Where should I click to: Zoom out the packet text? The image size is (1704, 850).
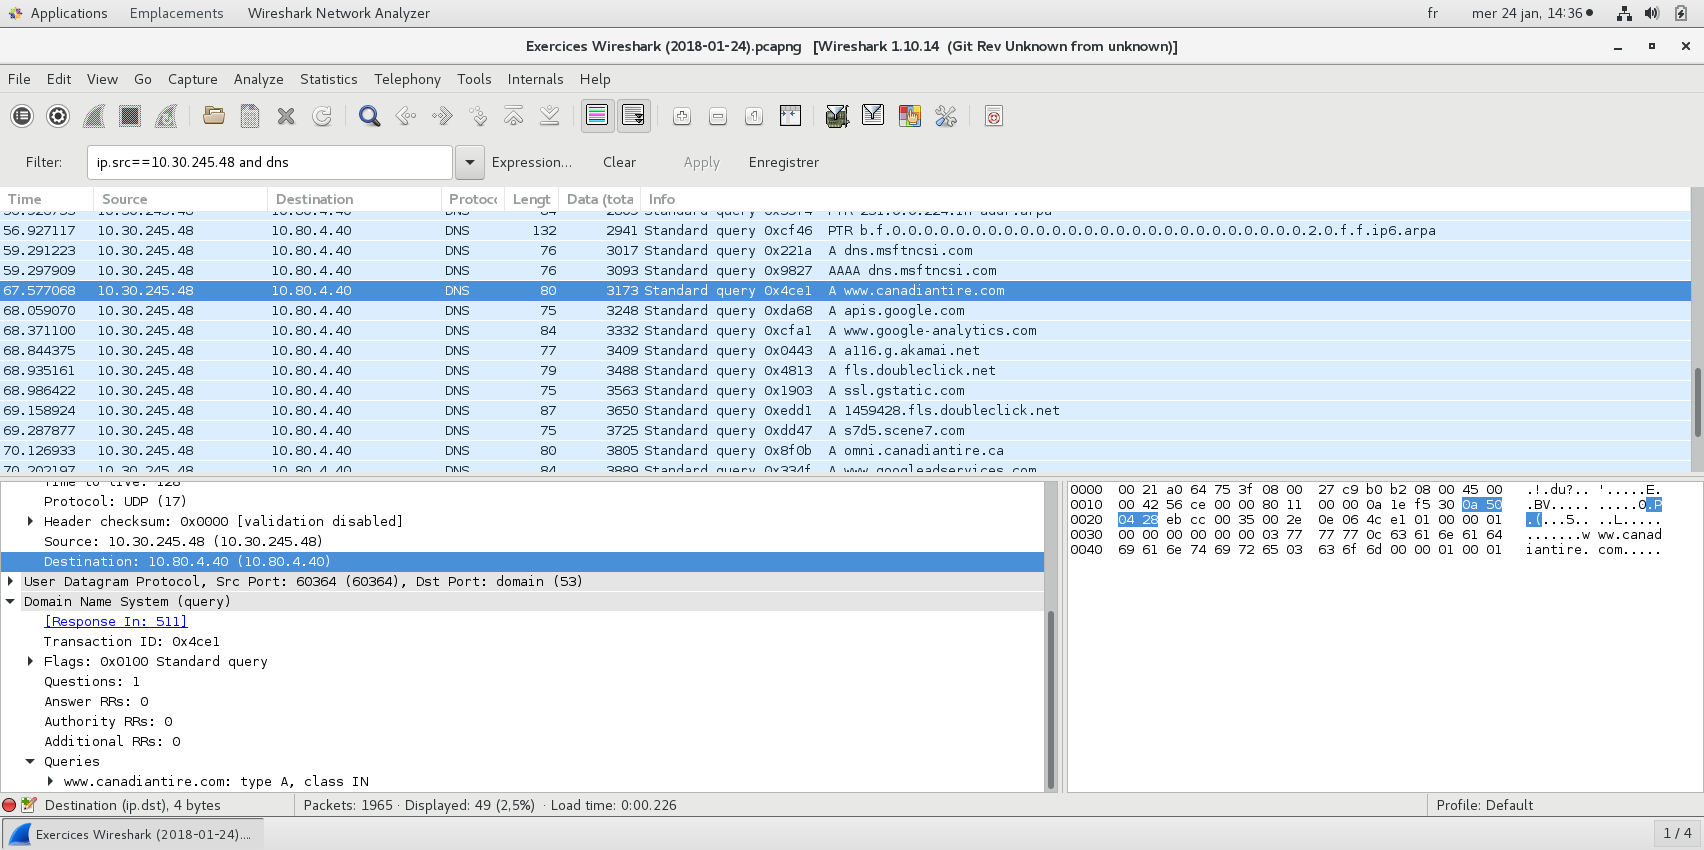coord(718,116)
